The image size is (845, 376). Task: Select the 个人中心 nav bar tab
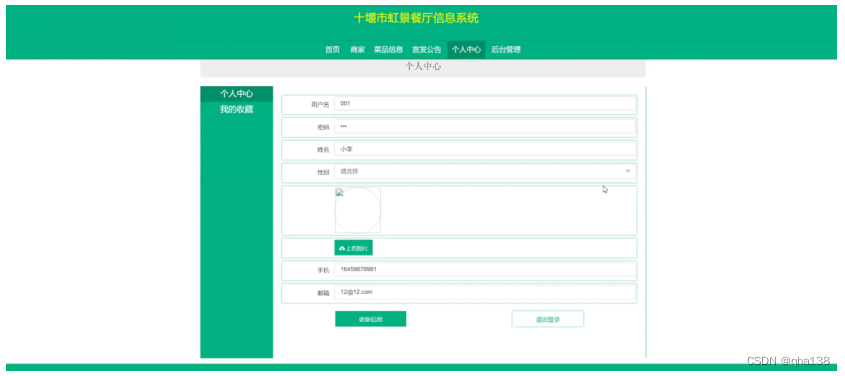coord(466,50)
